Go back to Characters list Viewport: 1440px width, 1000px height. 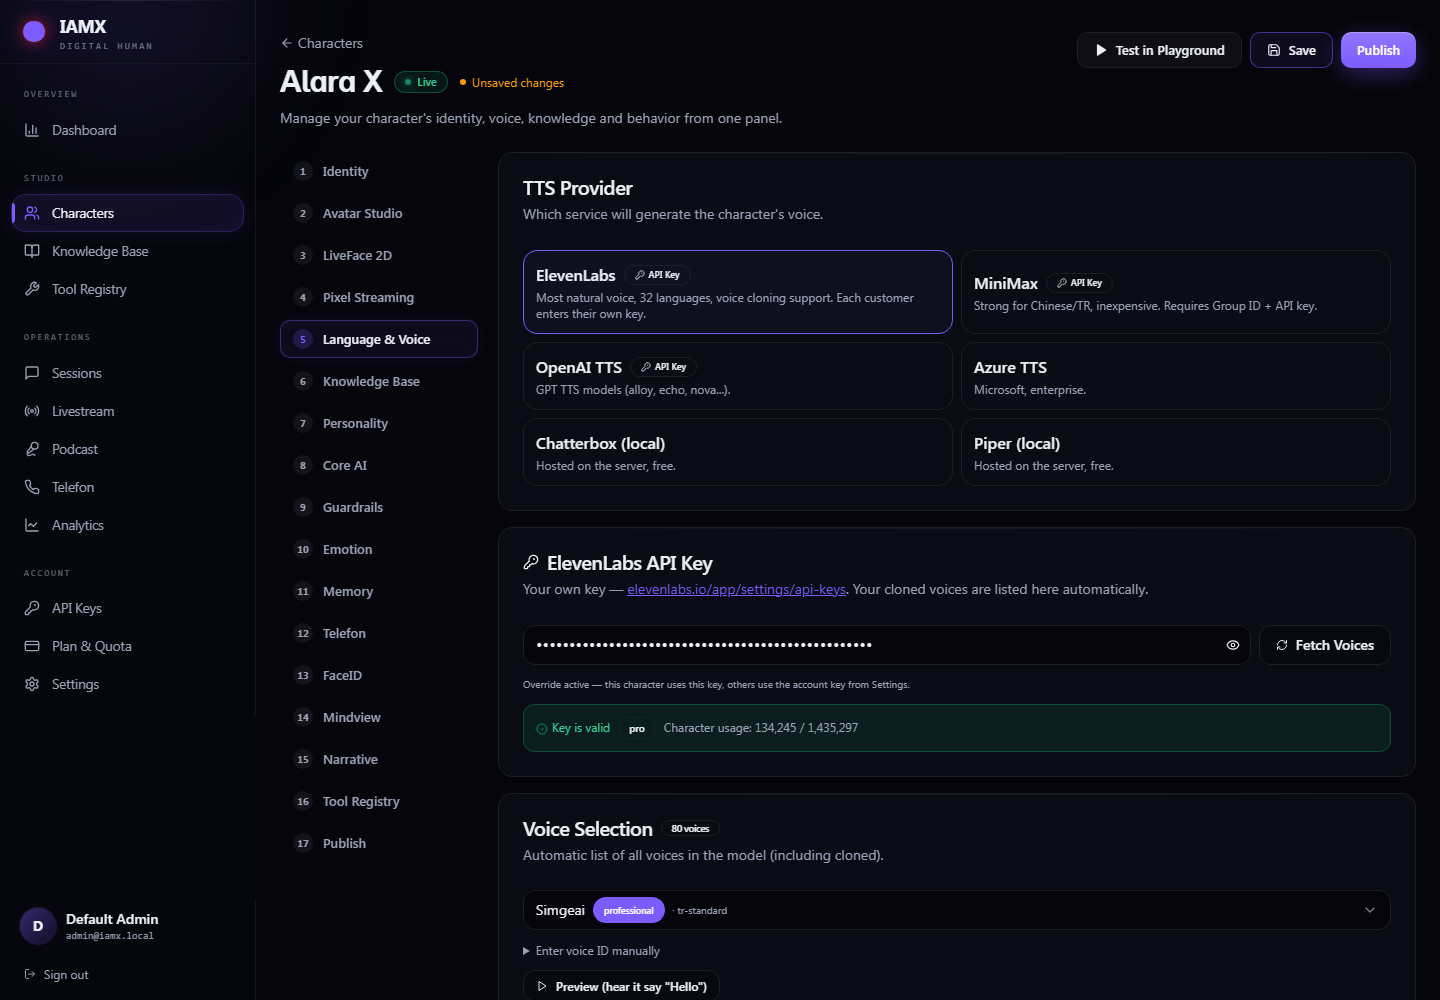[x=322, y=43]
